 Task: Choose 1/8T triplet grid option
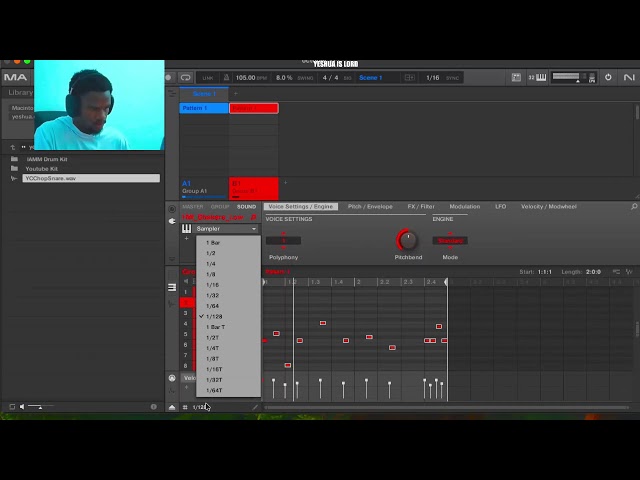[228, 359]
